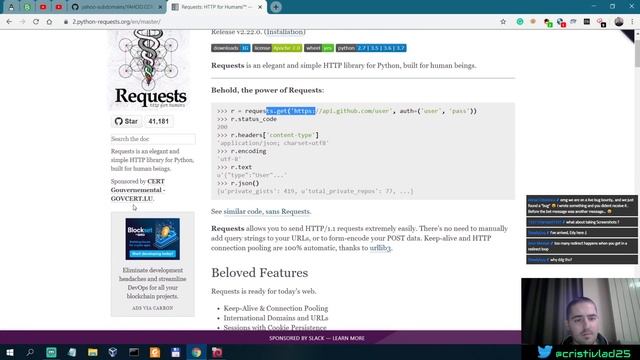Open the green chat app in taskbar
Viewport: 640px width, 360px height.
51,352
